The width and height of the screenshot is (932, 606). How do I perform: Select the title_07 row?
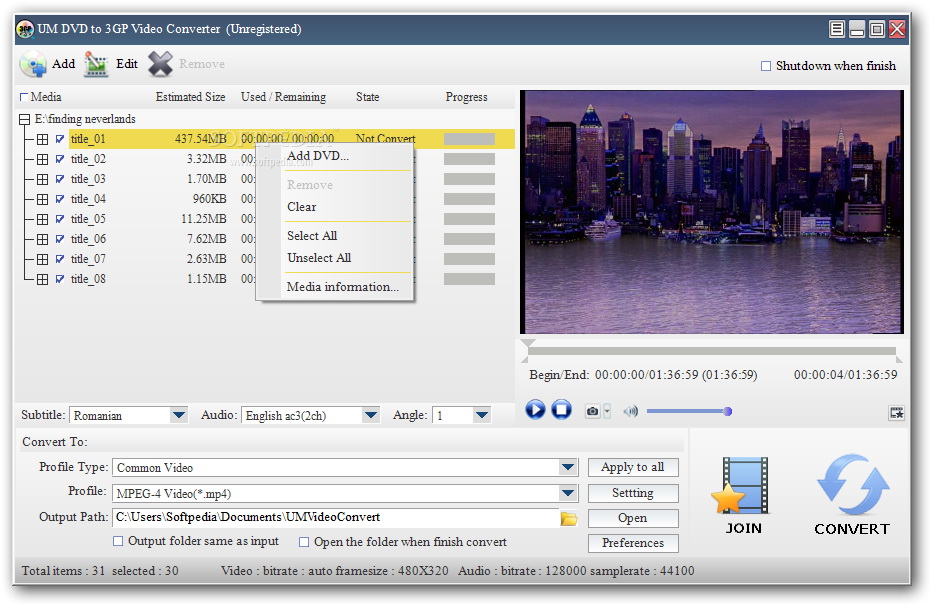coord(88,259)
